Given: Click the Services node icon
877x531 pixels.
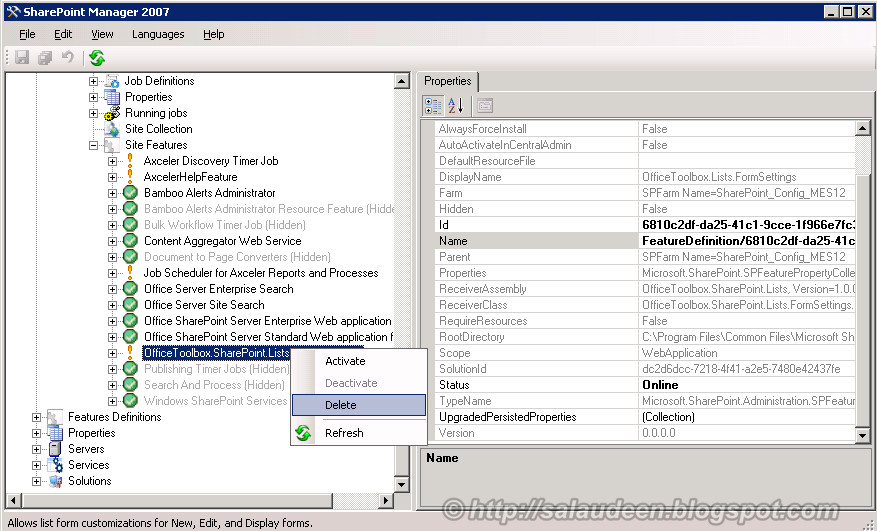Looking at the screenshot, I should pyautogui.click(x=55, y=465).
